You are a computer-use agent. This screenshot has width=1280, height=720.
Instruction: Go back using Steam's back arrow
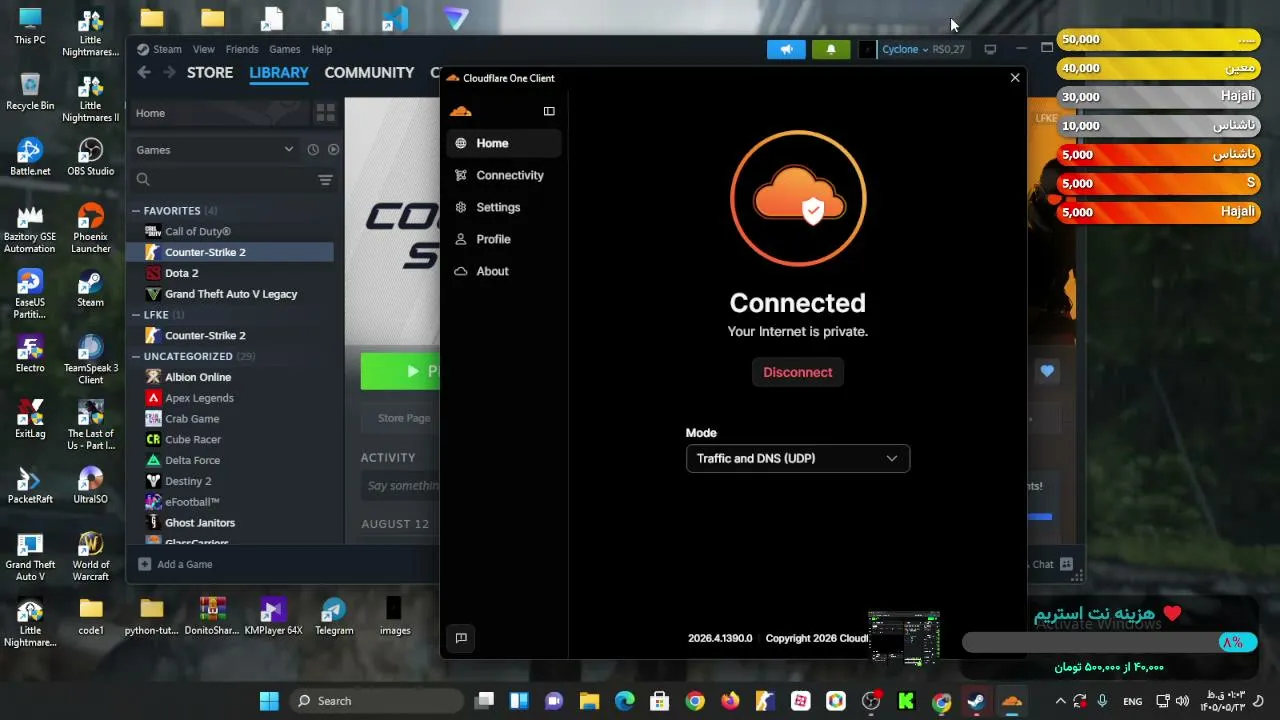click(144, 73)
